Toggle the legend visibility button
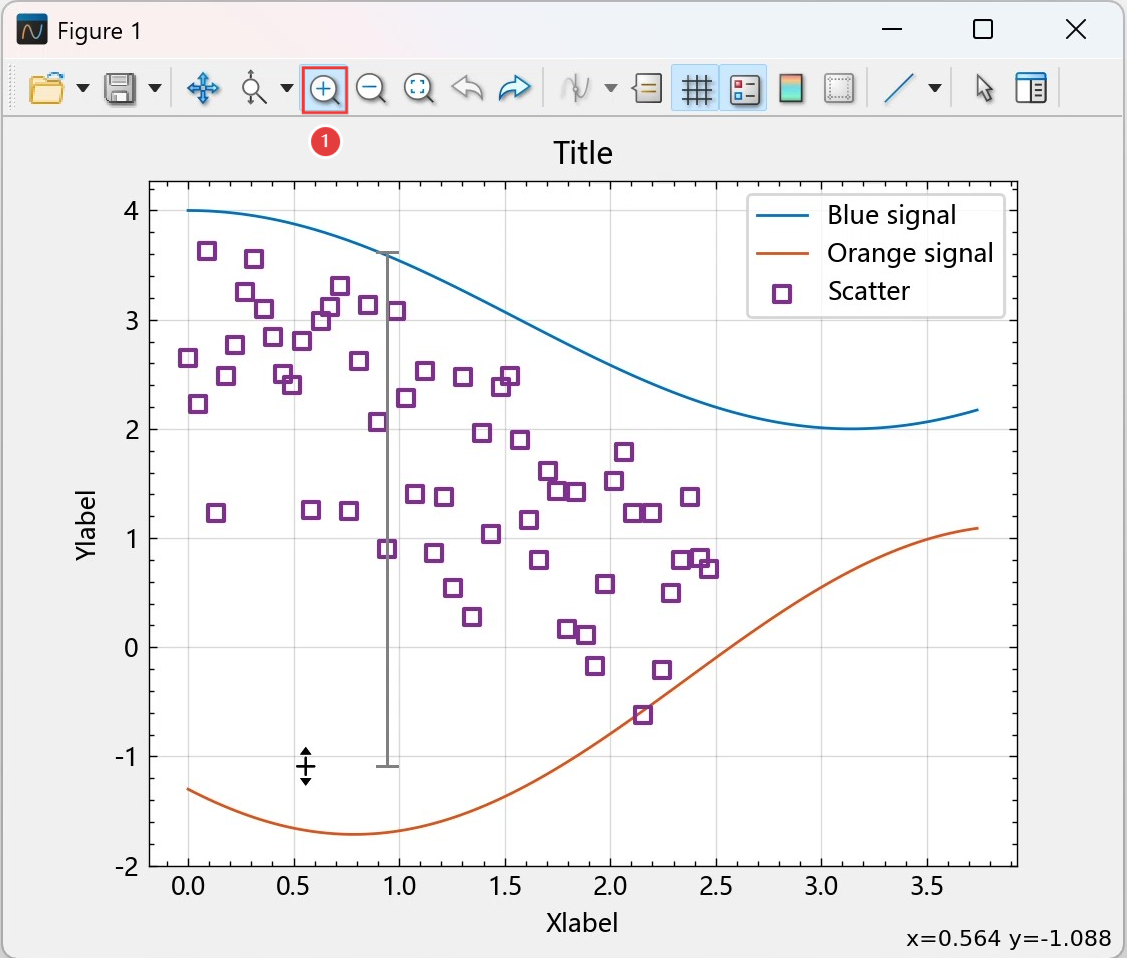1127x959 pixels. pos(743,89)
